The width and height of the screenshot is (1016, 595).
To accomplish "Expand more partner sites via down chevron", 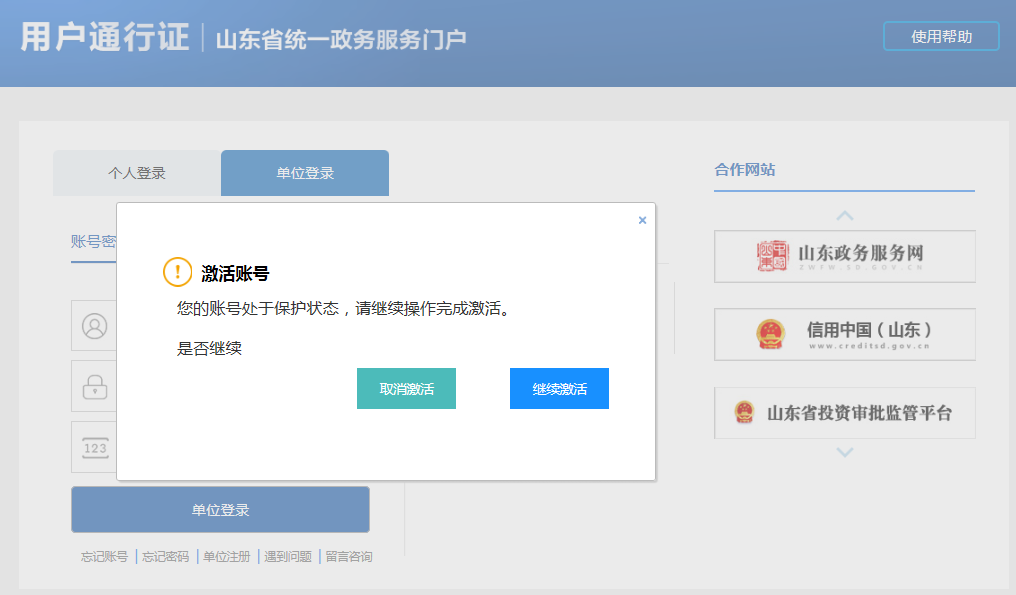I will tap(845, 452).
